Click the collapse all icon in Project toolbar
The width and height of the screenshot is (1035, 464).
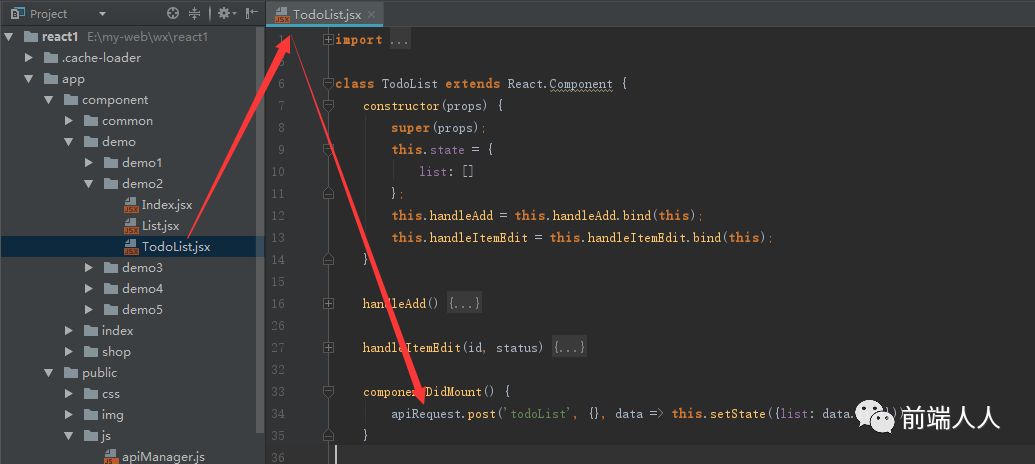[194, 13]
